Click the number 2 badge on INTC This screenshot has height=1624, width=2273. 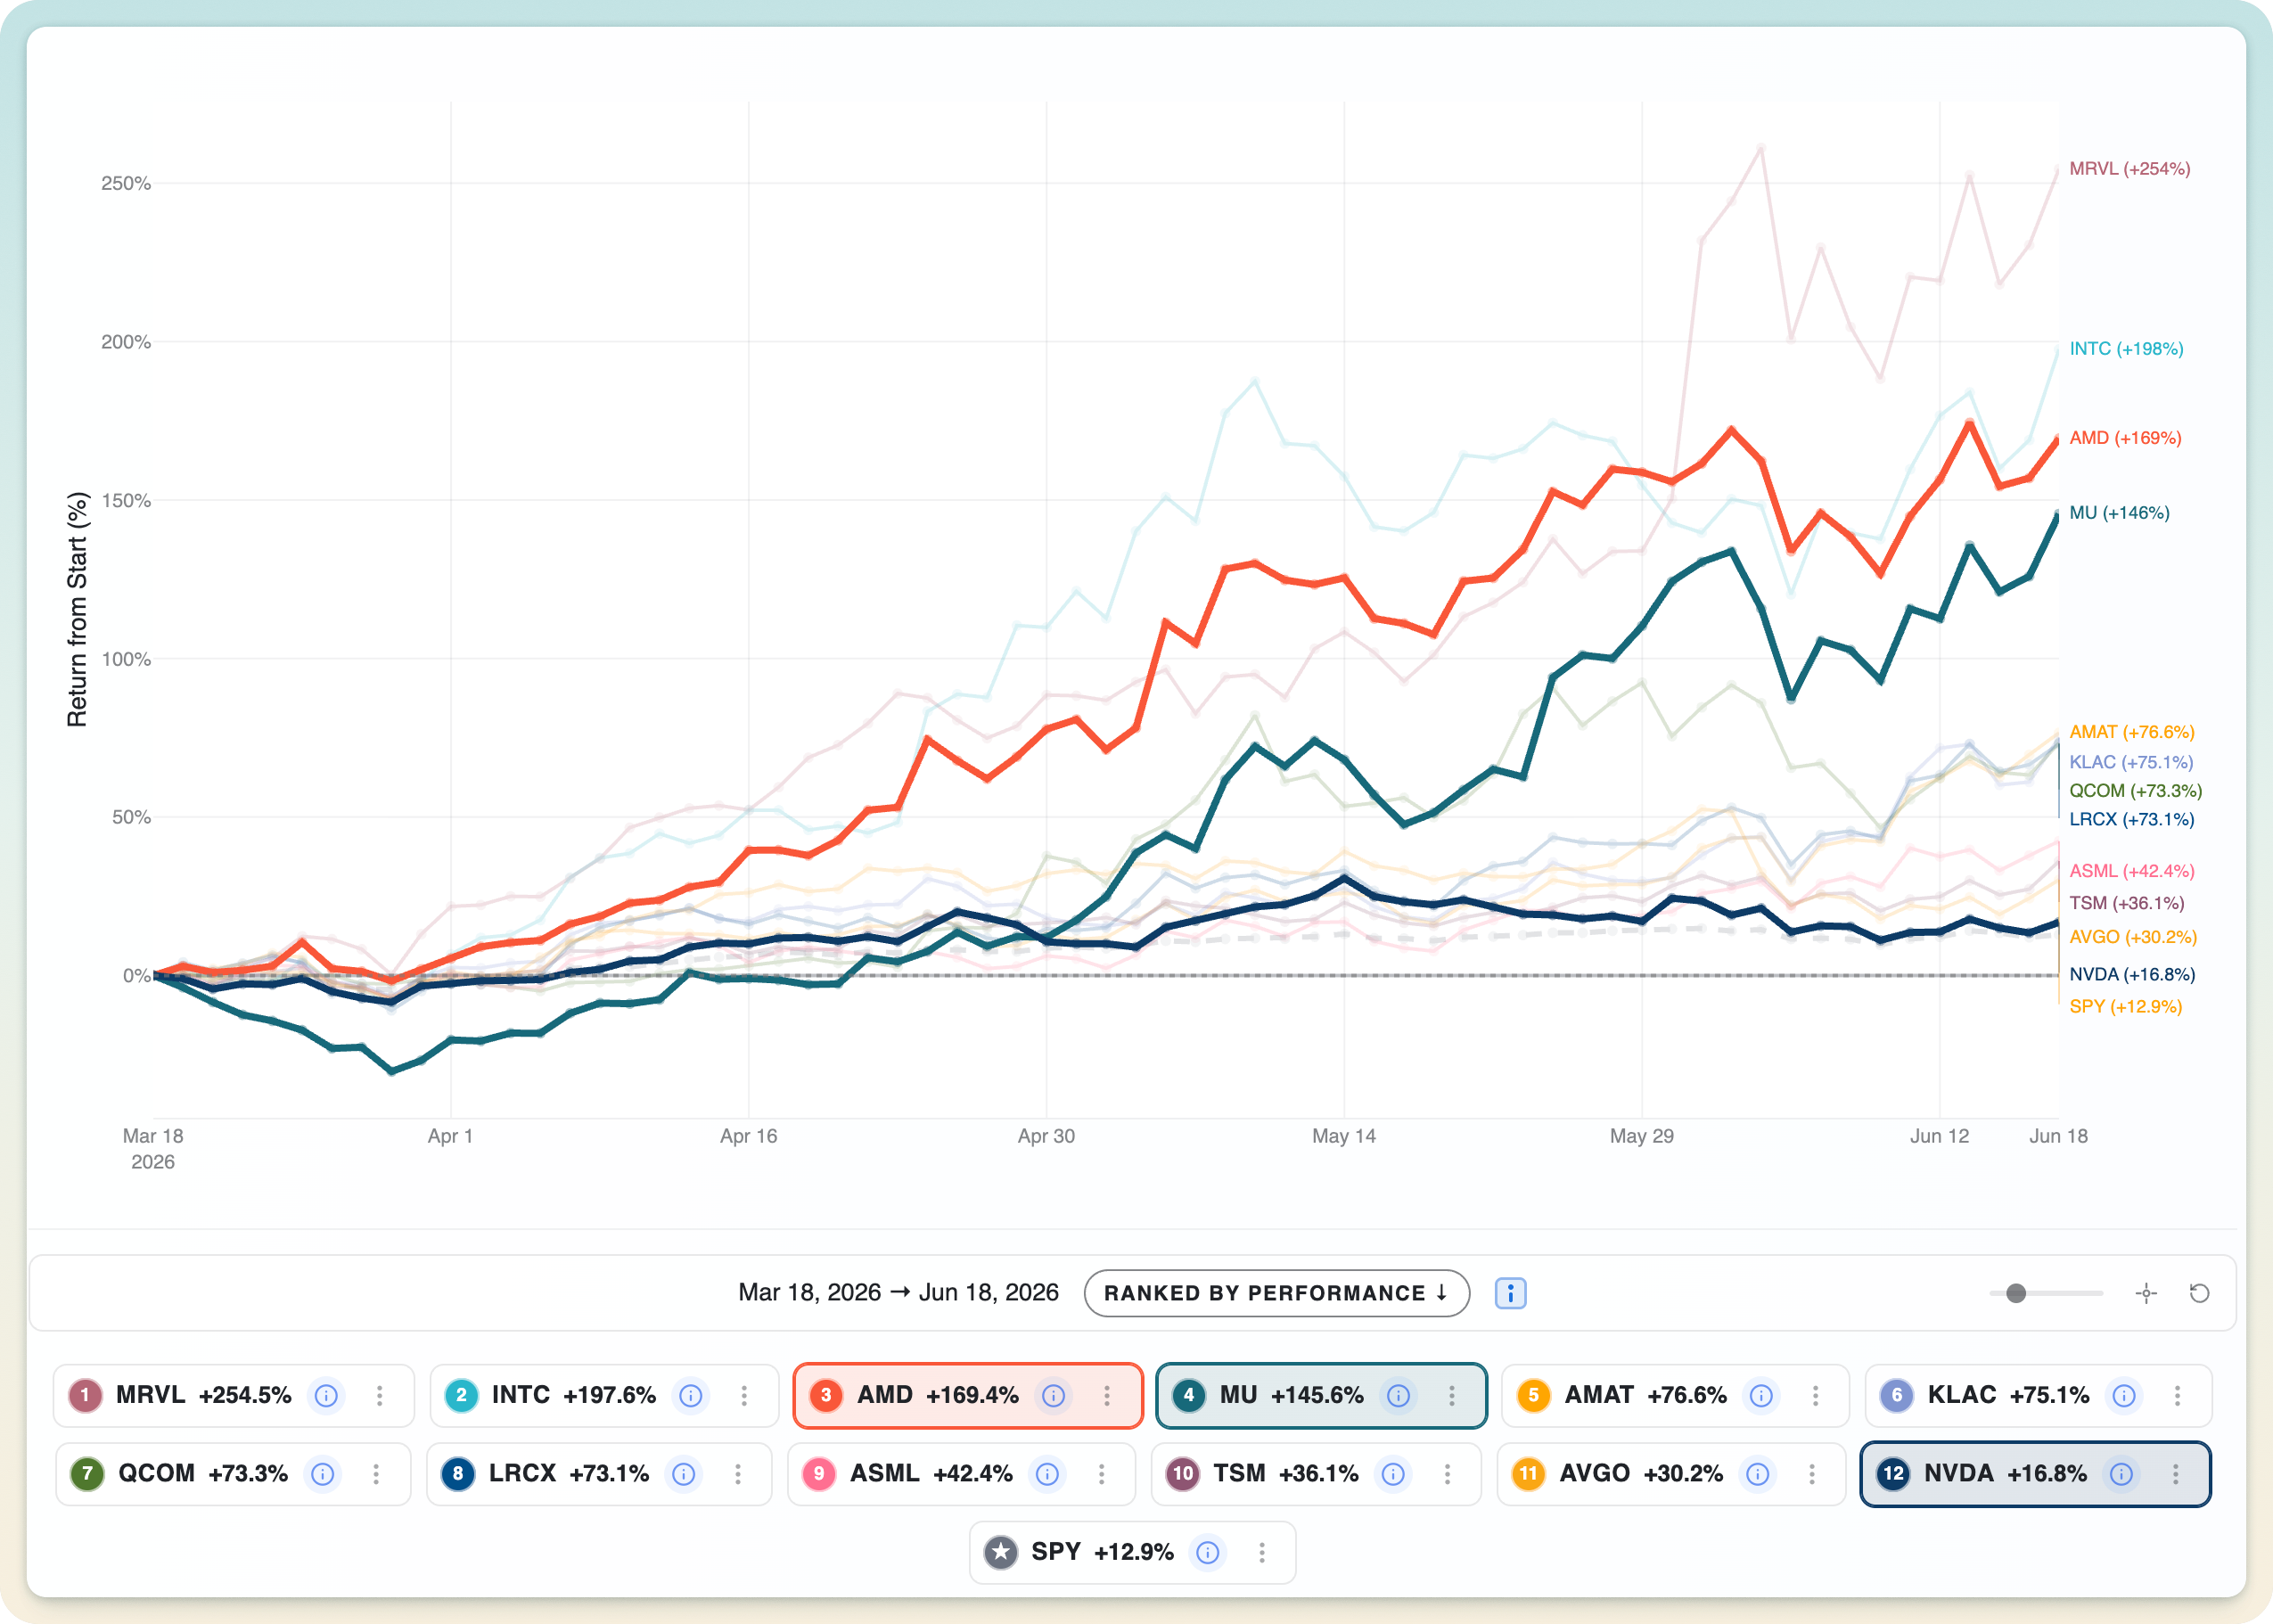coord(461,1395)
